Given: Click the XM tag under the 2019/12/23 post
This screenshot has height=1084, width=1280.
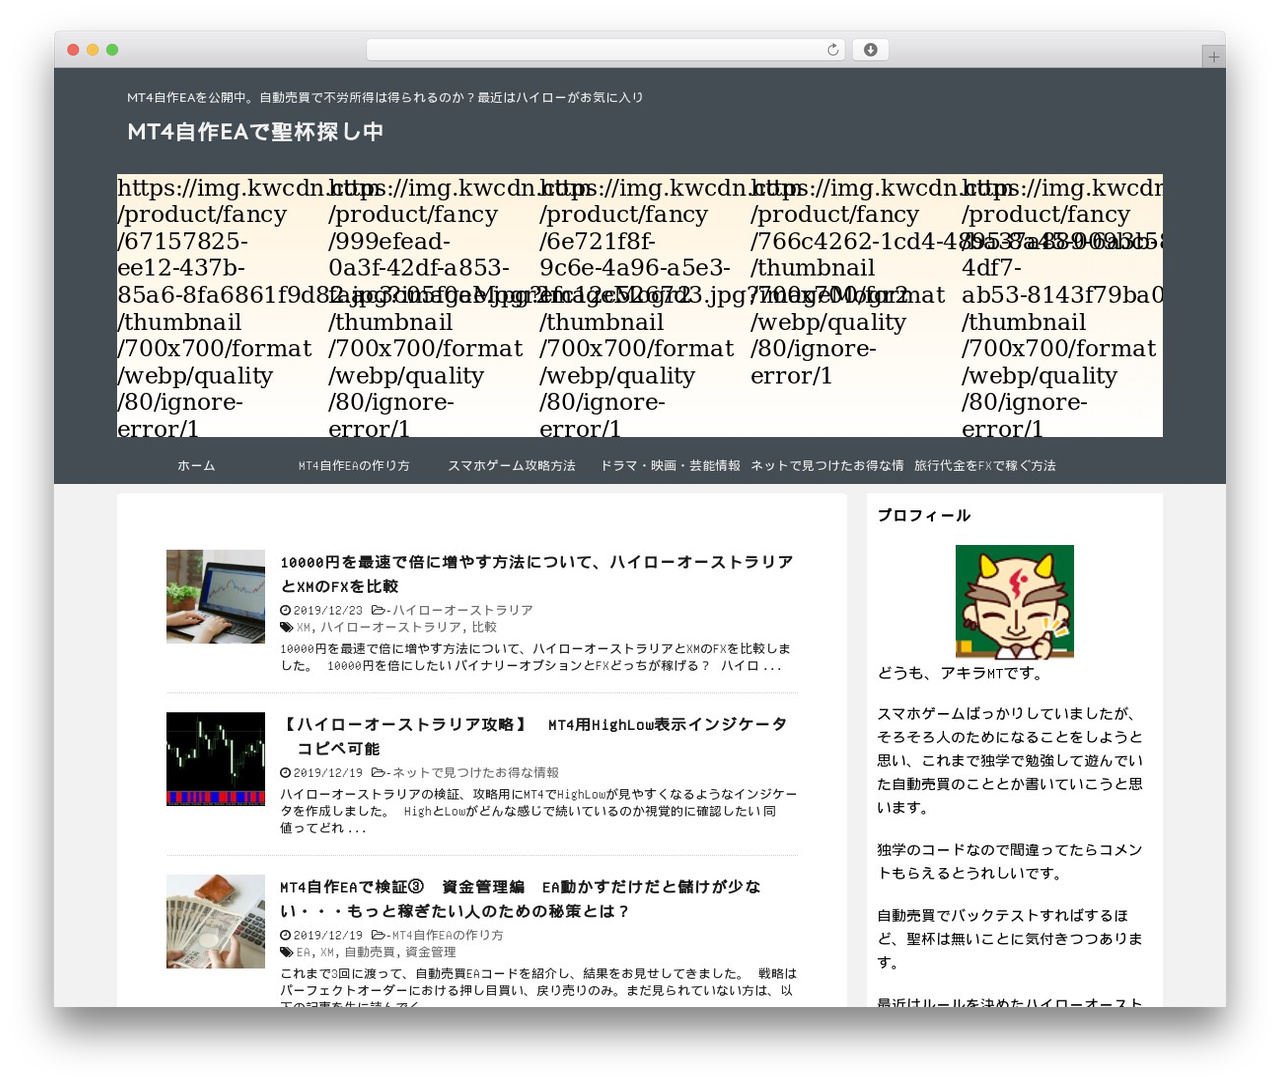Looking at the screenshot, I should click(303, 627).
